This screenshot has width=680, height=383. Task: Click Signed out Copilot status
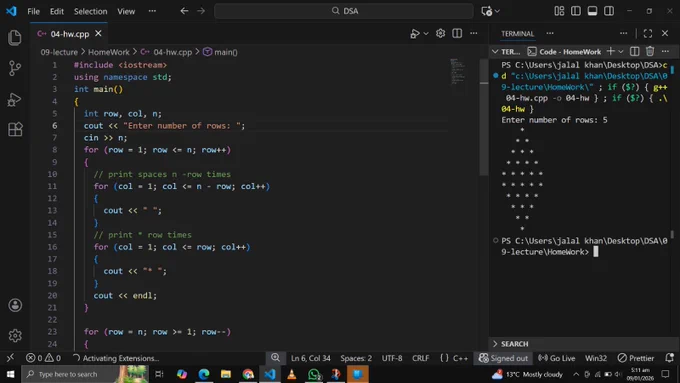coord(503,358)
